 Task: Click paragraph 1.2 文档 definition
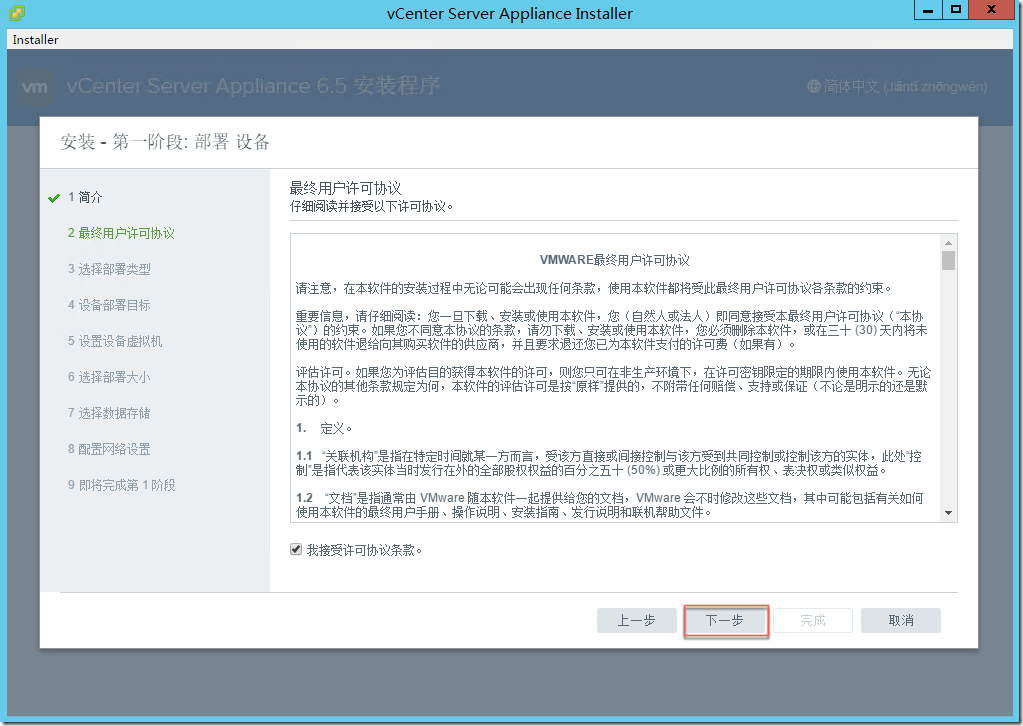[x=609, y=505]
